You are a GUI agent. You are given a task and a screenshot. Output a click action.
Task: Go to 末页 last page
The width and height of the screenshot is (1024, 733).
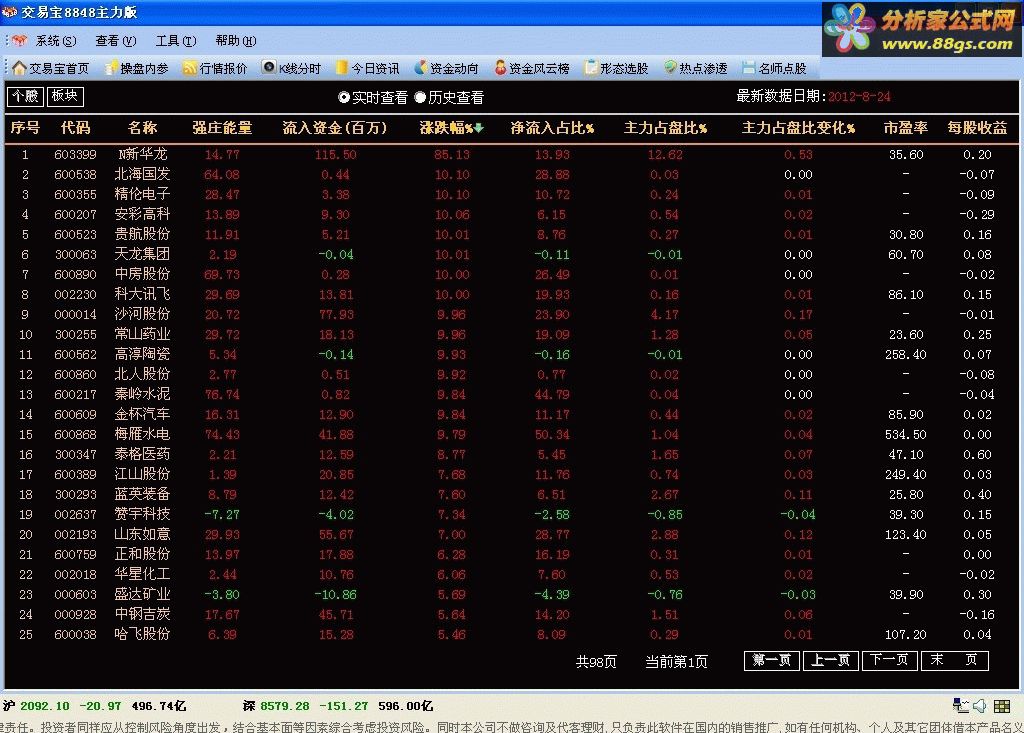coord(955,660)
